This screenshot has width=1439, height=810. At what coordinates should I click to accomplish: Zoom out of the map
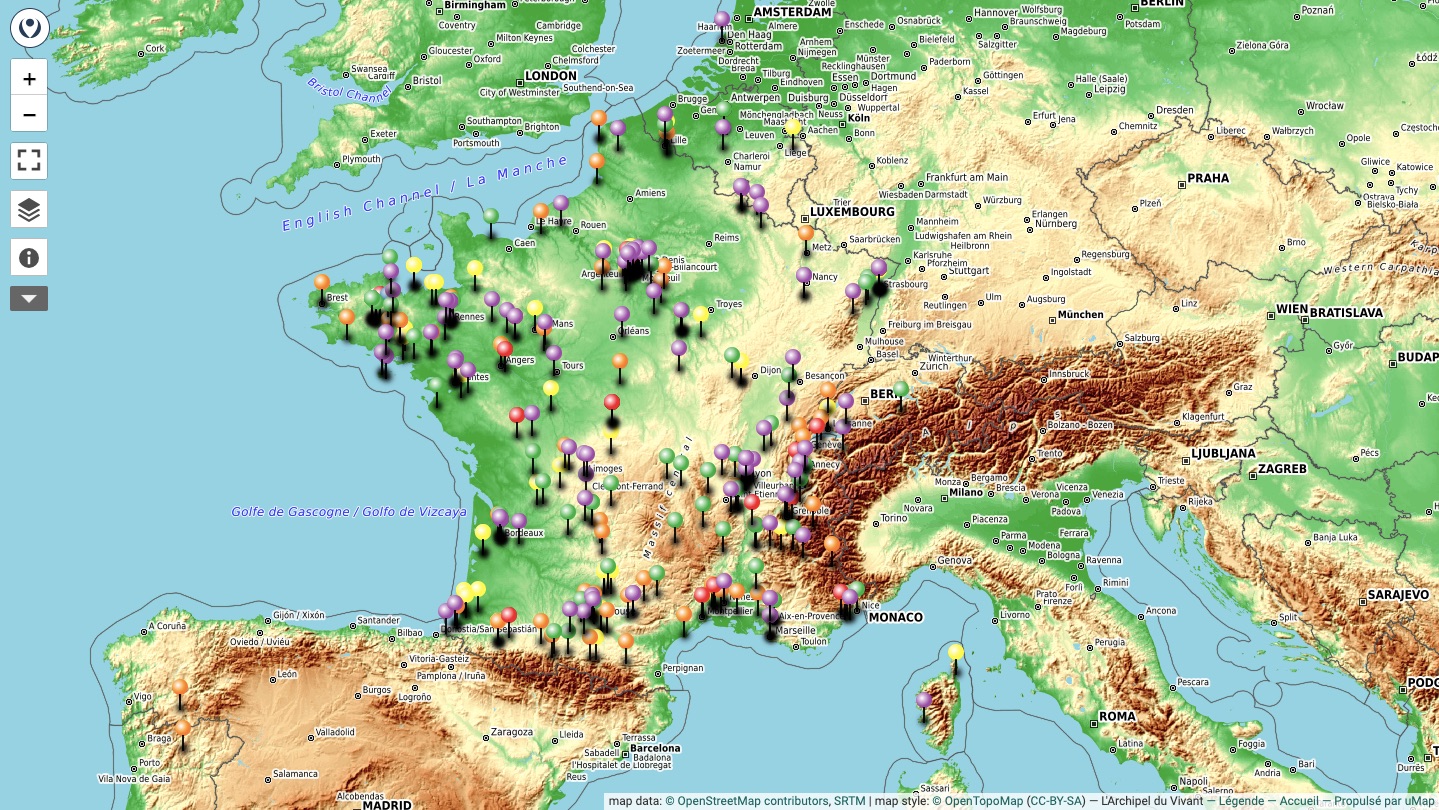coord(29,114)
